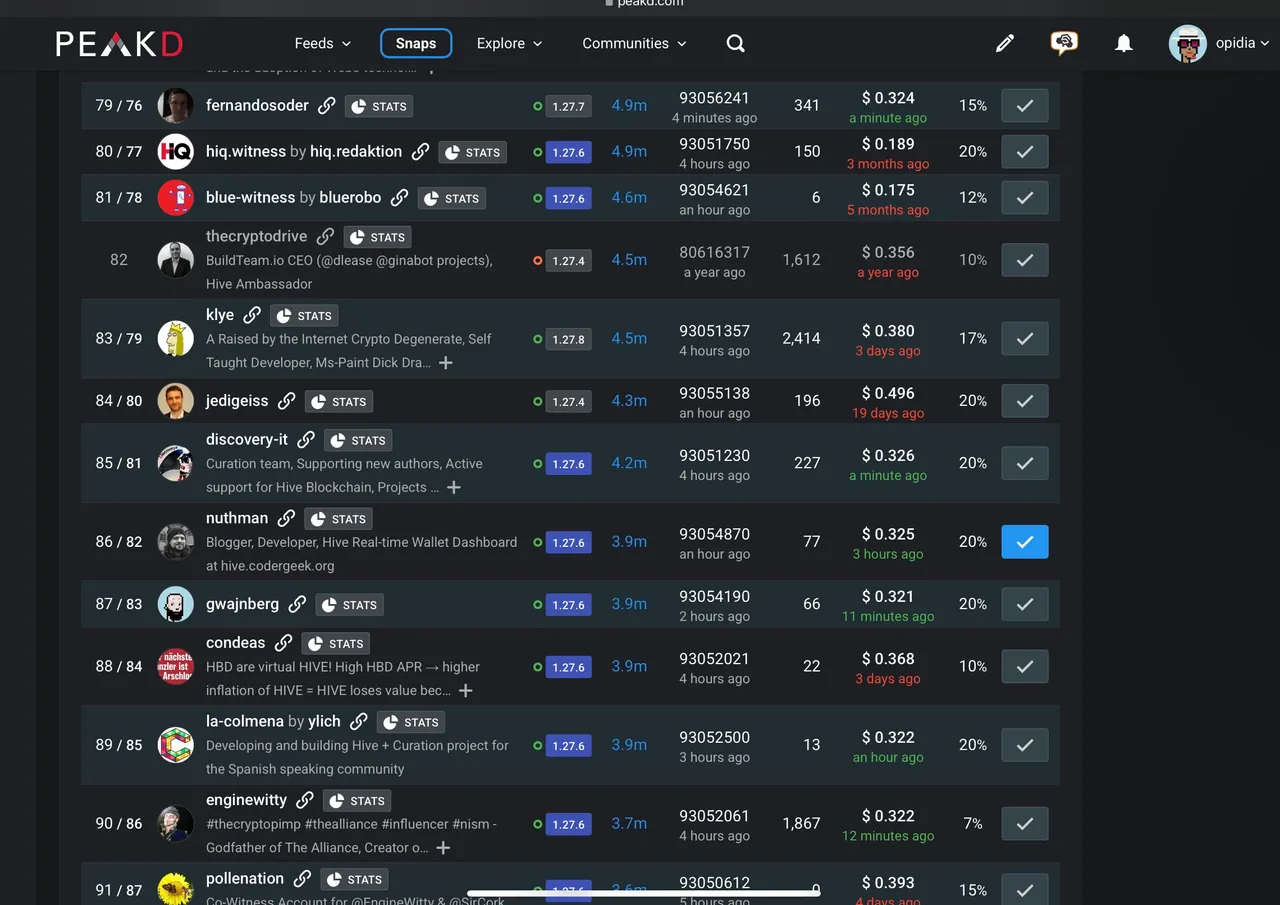Open the chat bubble icon in header
The width and height of the screenshot is (1280, 905).
coord(1064,43)
